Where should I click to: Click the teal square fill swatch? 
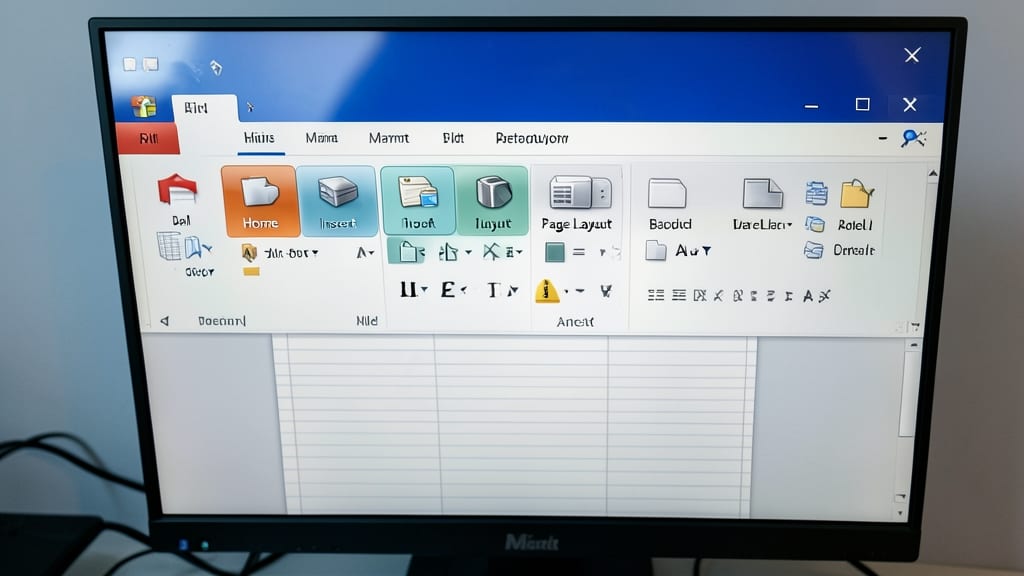click(x=554, y=251)
